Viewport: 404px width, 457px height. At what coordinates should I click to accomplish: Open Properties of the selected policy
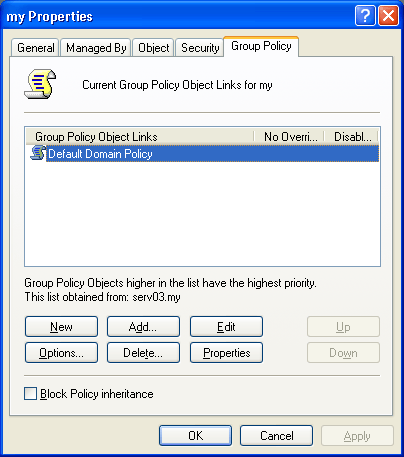click(226, 353)
